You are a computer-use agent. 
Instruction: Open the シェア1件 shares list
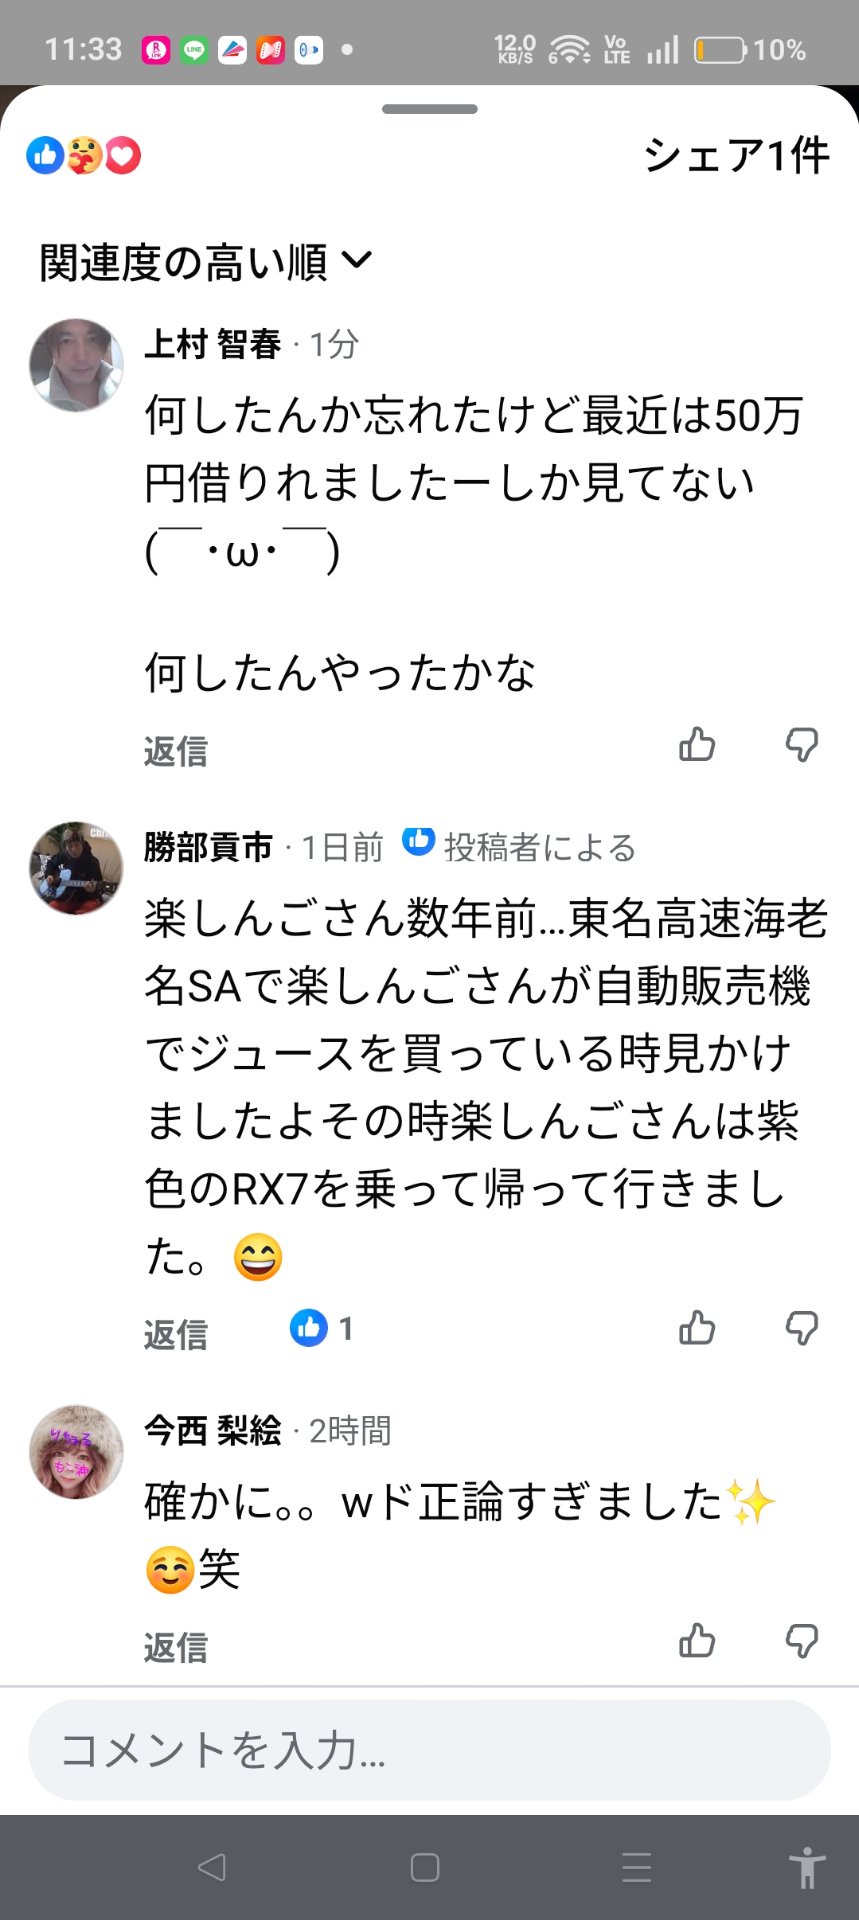pyautogui.click(x=736, y=156)
